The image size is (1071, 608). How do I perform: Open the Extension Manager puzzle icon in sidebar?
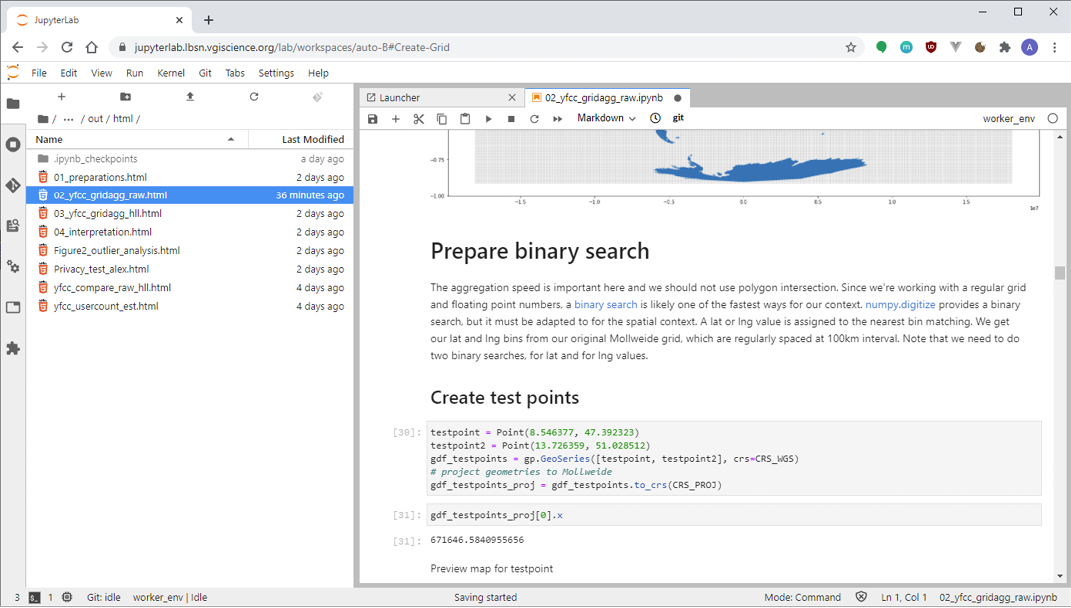pyautogui.click(x=13, y=349)
